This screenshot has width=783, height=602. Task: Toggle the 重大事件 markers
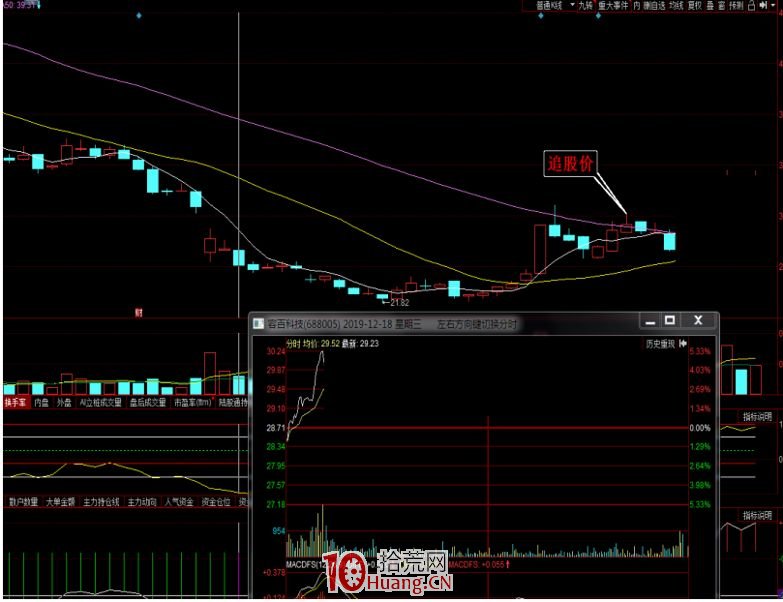click(613, 5)
